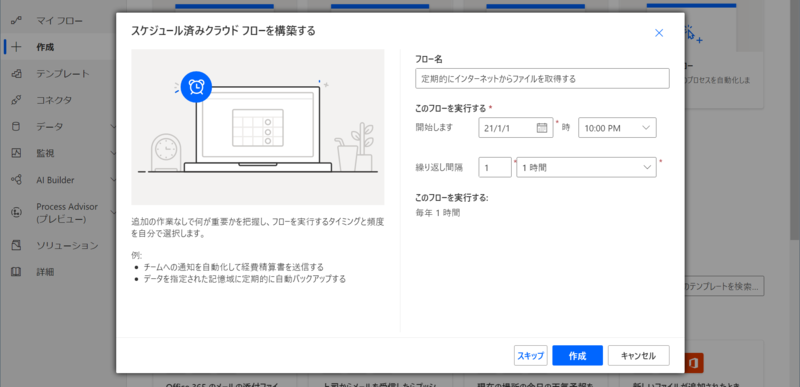Click the 毎年 1 時間 summary text
Image resolution: width=800 pixels, height=387 pixels.
click(x=438, y=213)
